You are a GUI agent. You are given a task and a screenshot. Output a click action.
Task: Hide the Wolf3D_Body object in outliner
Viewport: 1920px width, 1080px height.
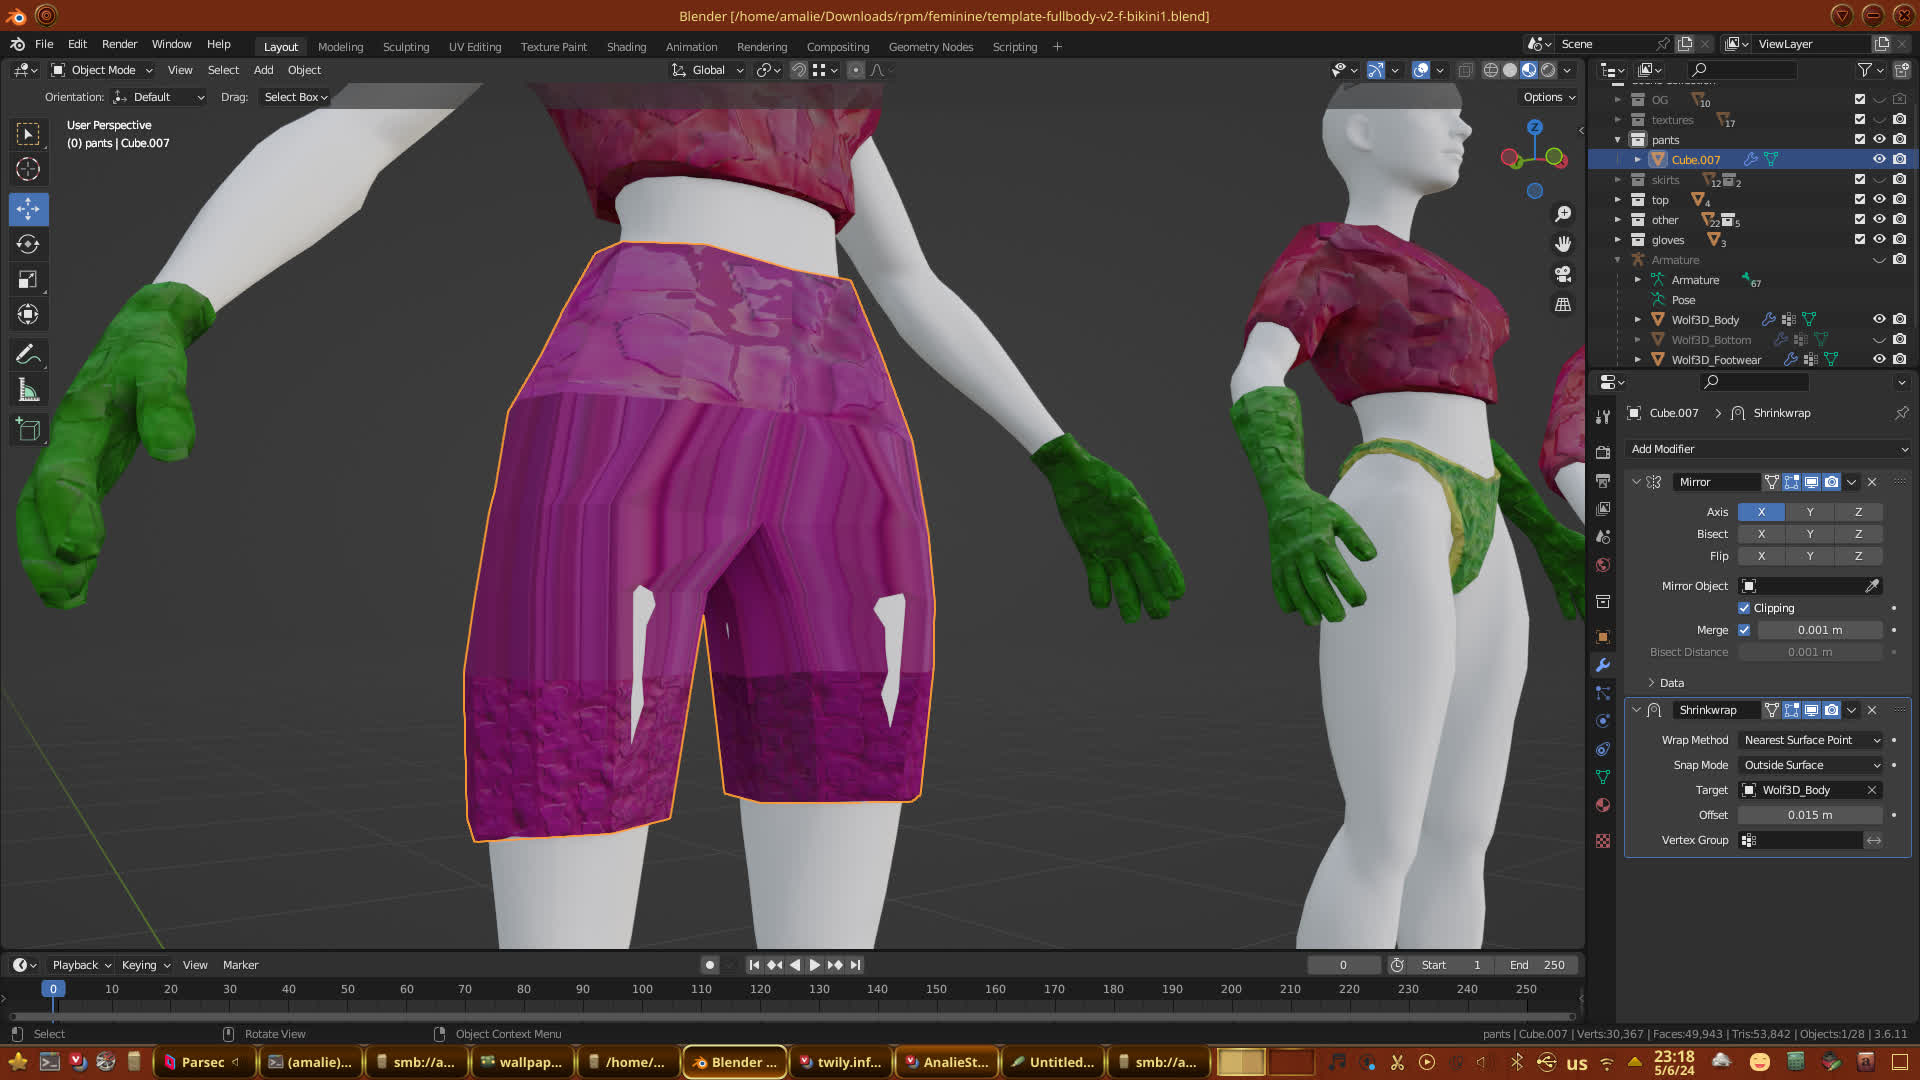(1879, 320)
